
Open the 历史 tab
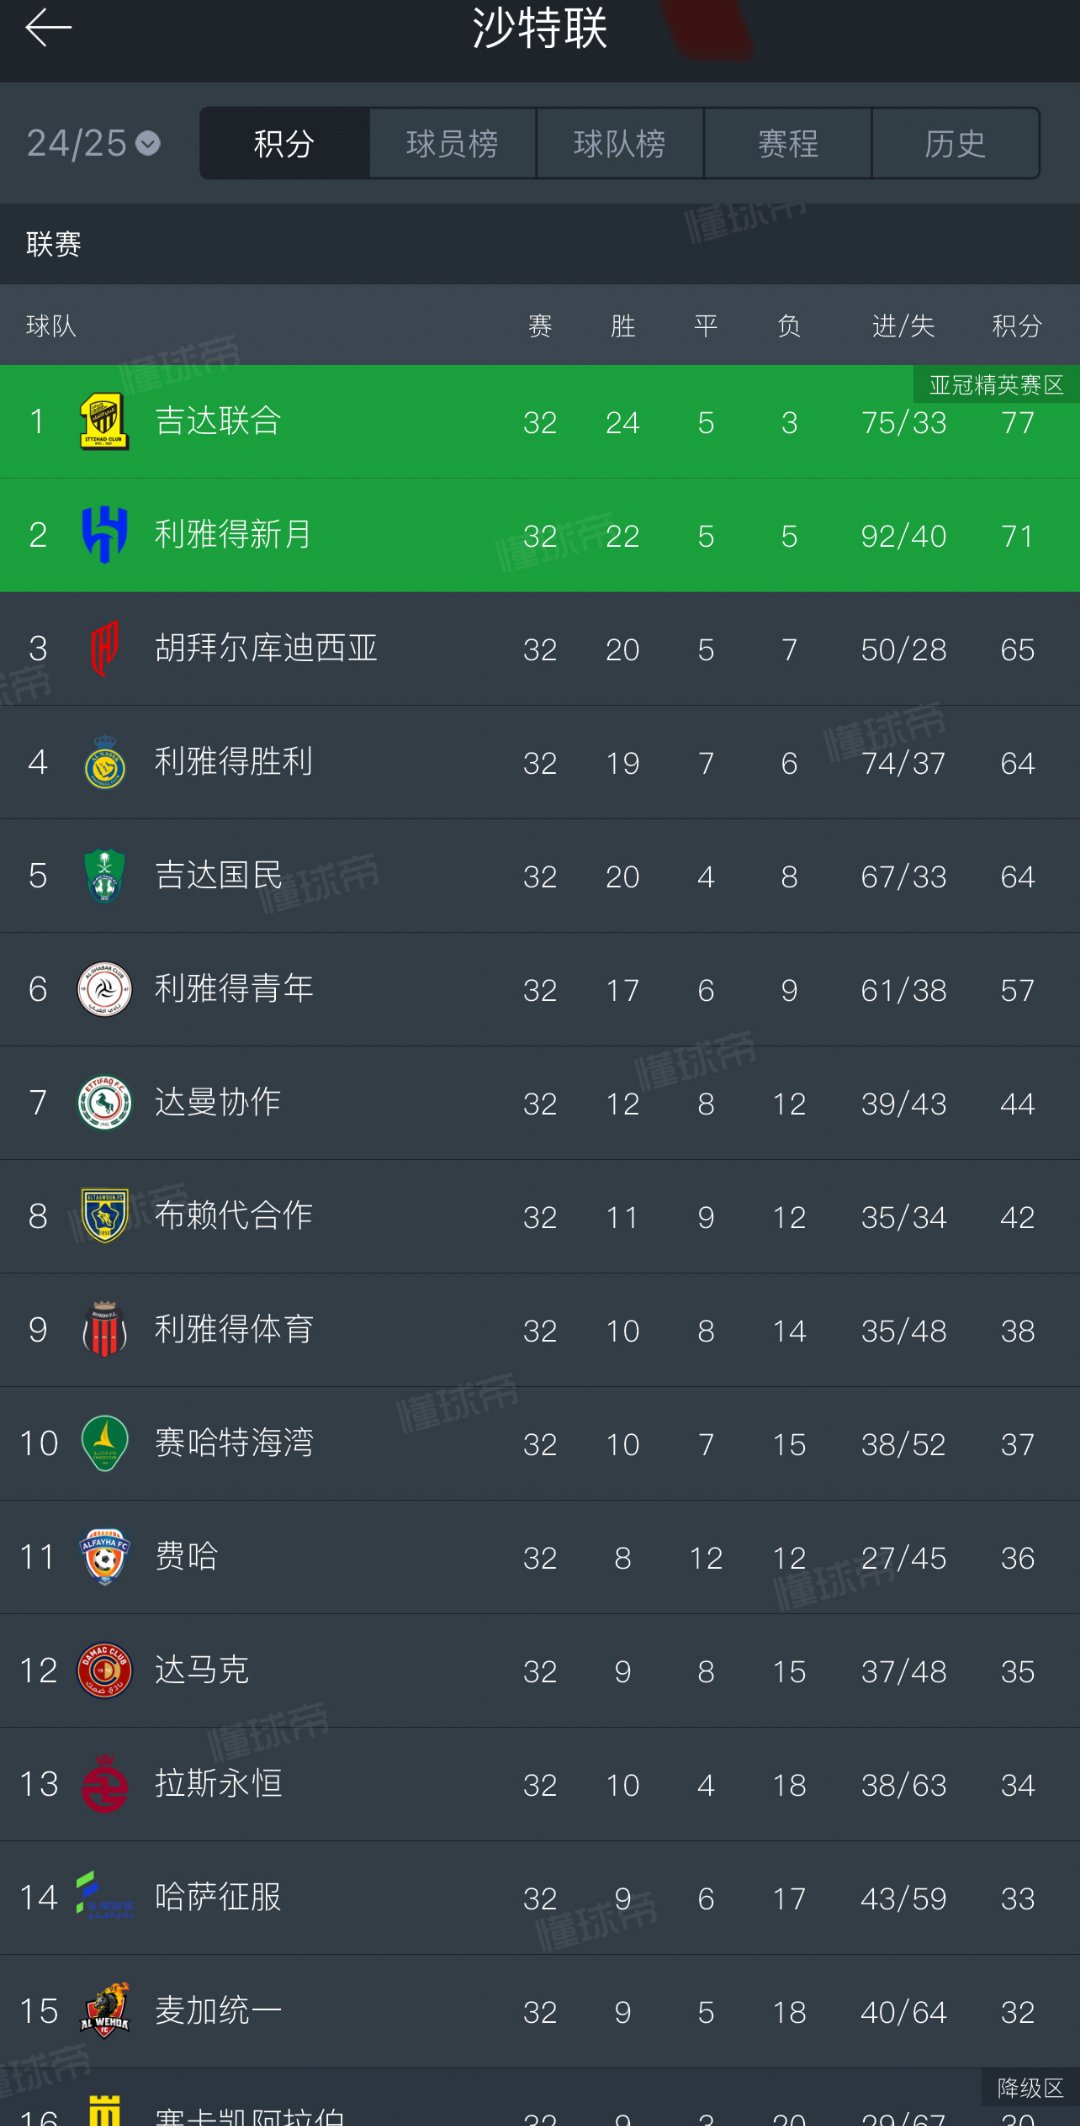(x=955, y=144)
